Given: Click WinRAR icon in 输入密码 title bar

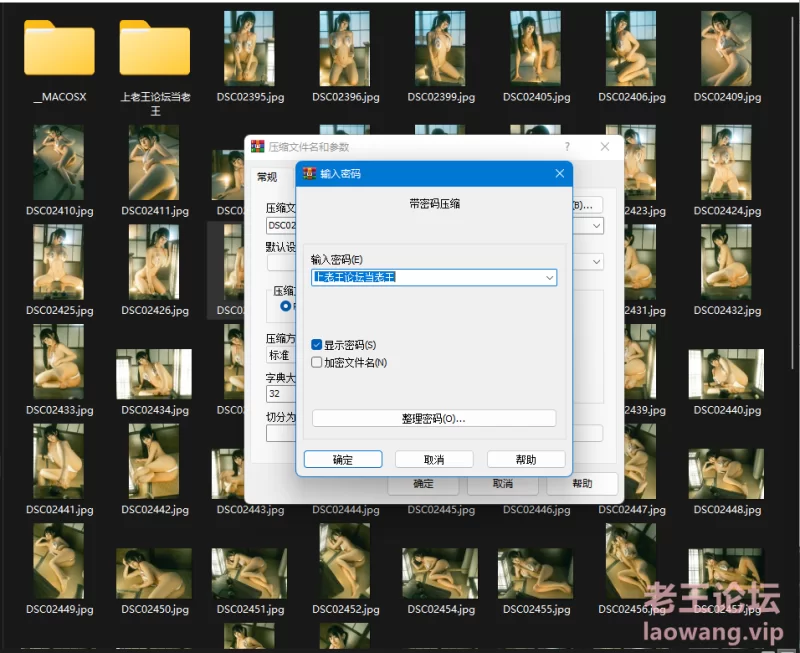Looking at the screenshot, I should [x=309, y=173].
